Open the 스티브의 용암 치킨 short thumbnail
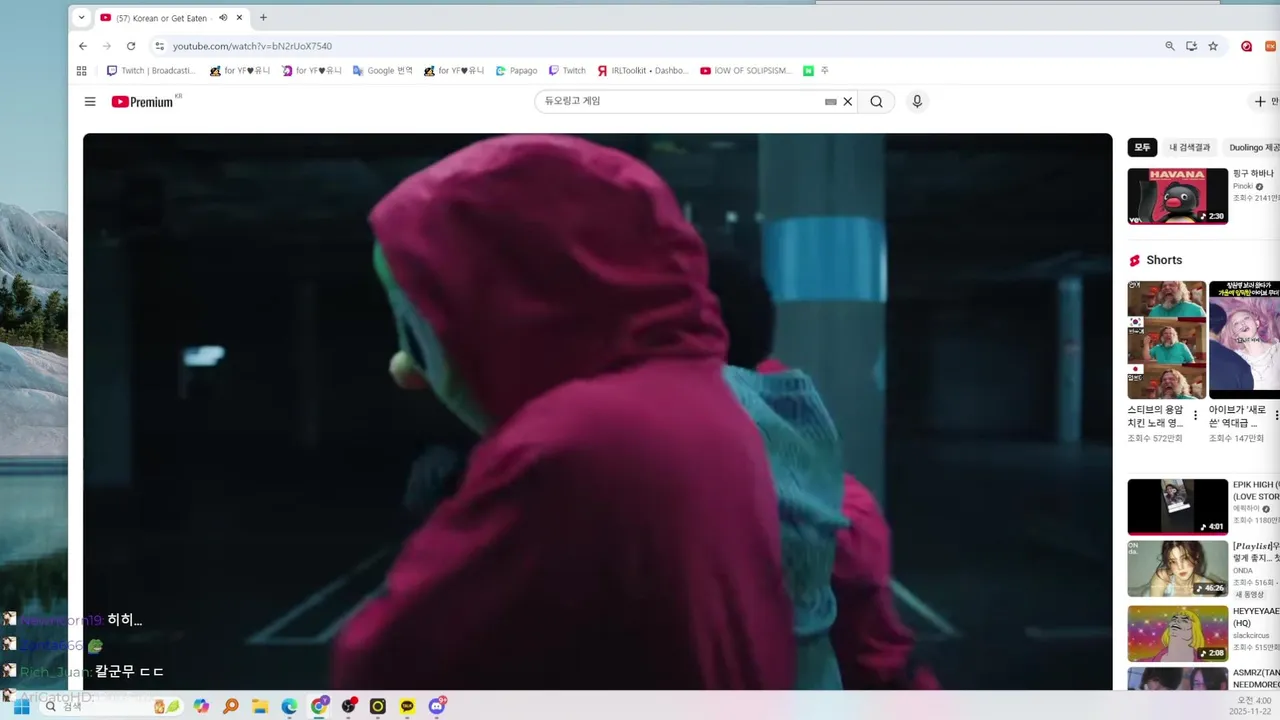 tap(1167, 340)
